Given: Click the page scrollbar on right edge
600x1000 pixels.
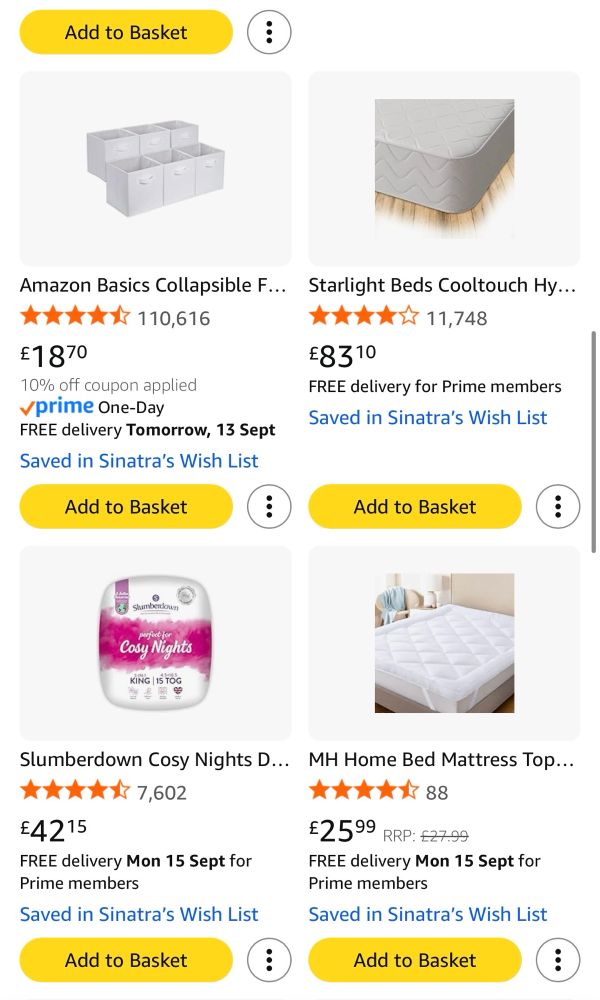Looking at the screenshot, I should click(594, 440).
